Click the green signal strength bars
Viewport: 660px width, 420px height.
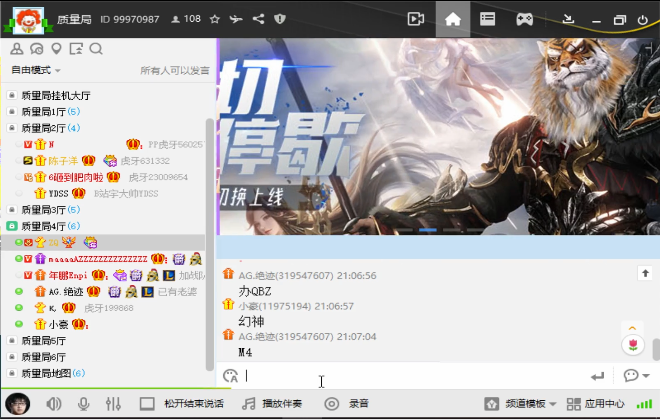coord(644,404)
